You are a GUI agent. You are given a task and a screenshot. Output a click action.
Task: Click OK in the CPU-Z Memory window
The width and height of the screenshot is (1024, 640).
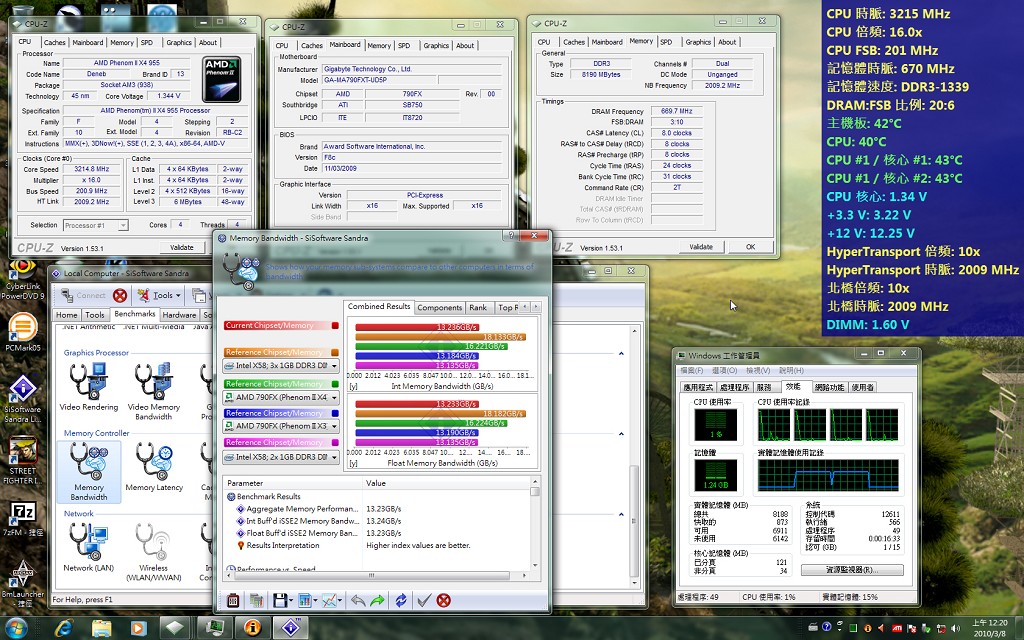pyautogui.click(x=750, y=247)
